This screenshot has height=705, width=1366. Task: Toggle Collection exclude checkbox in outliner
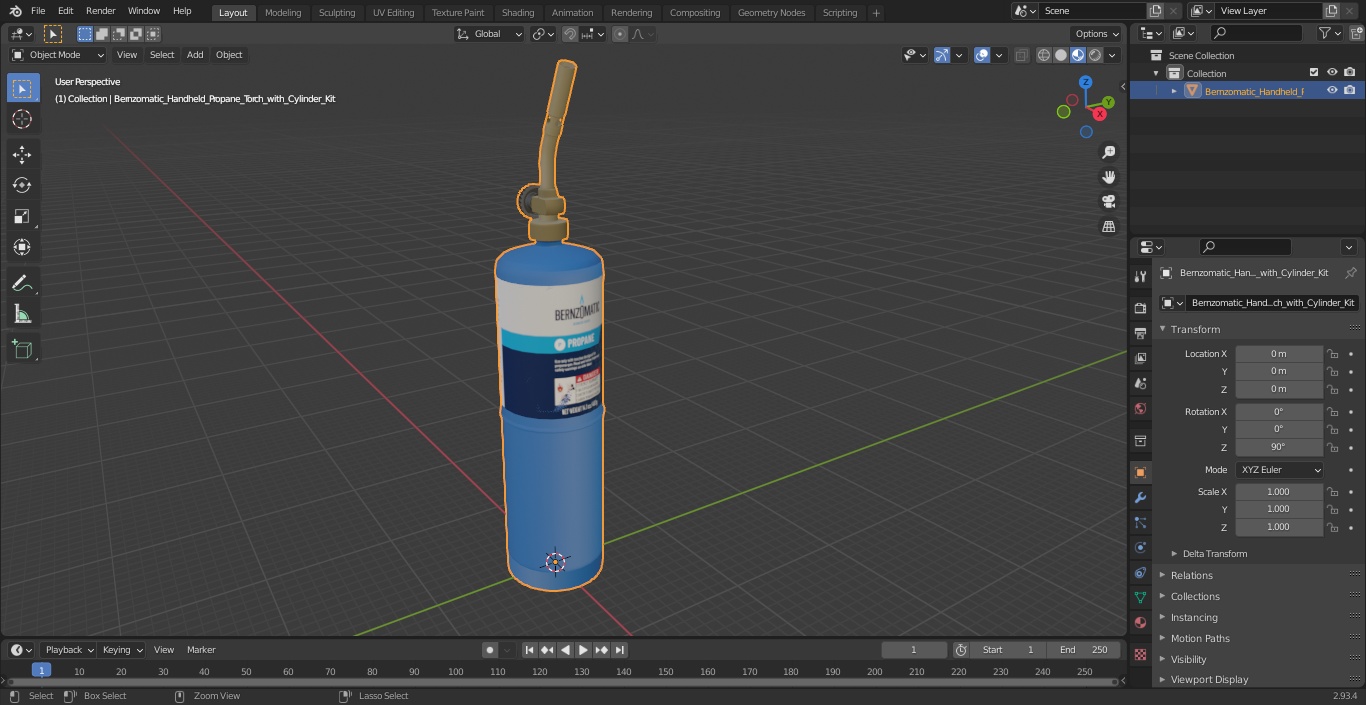1314,72
